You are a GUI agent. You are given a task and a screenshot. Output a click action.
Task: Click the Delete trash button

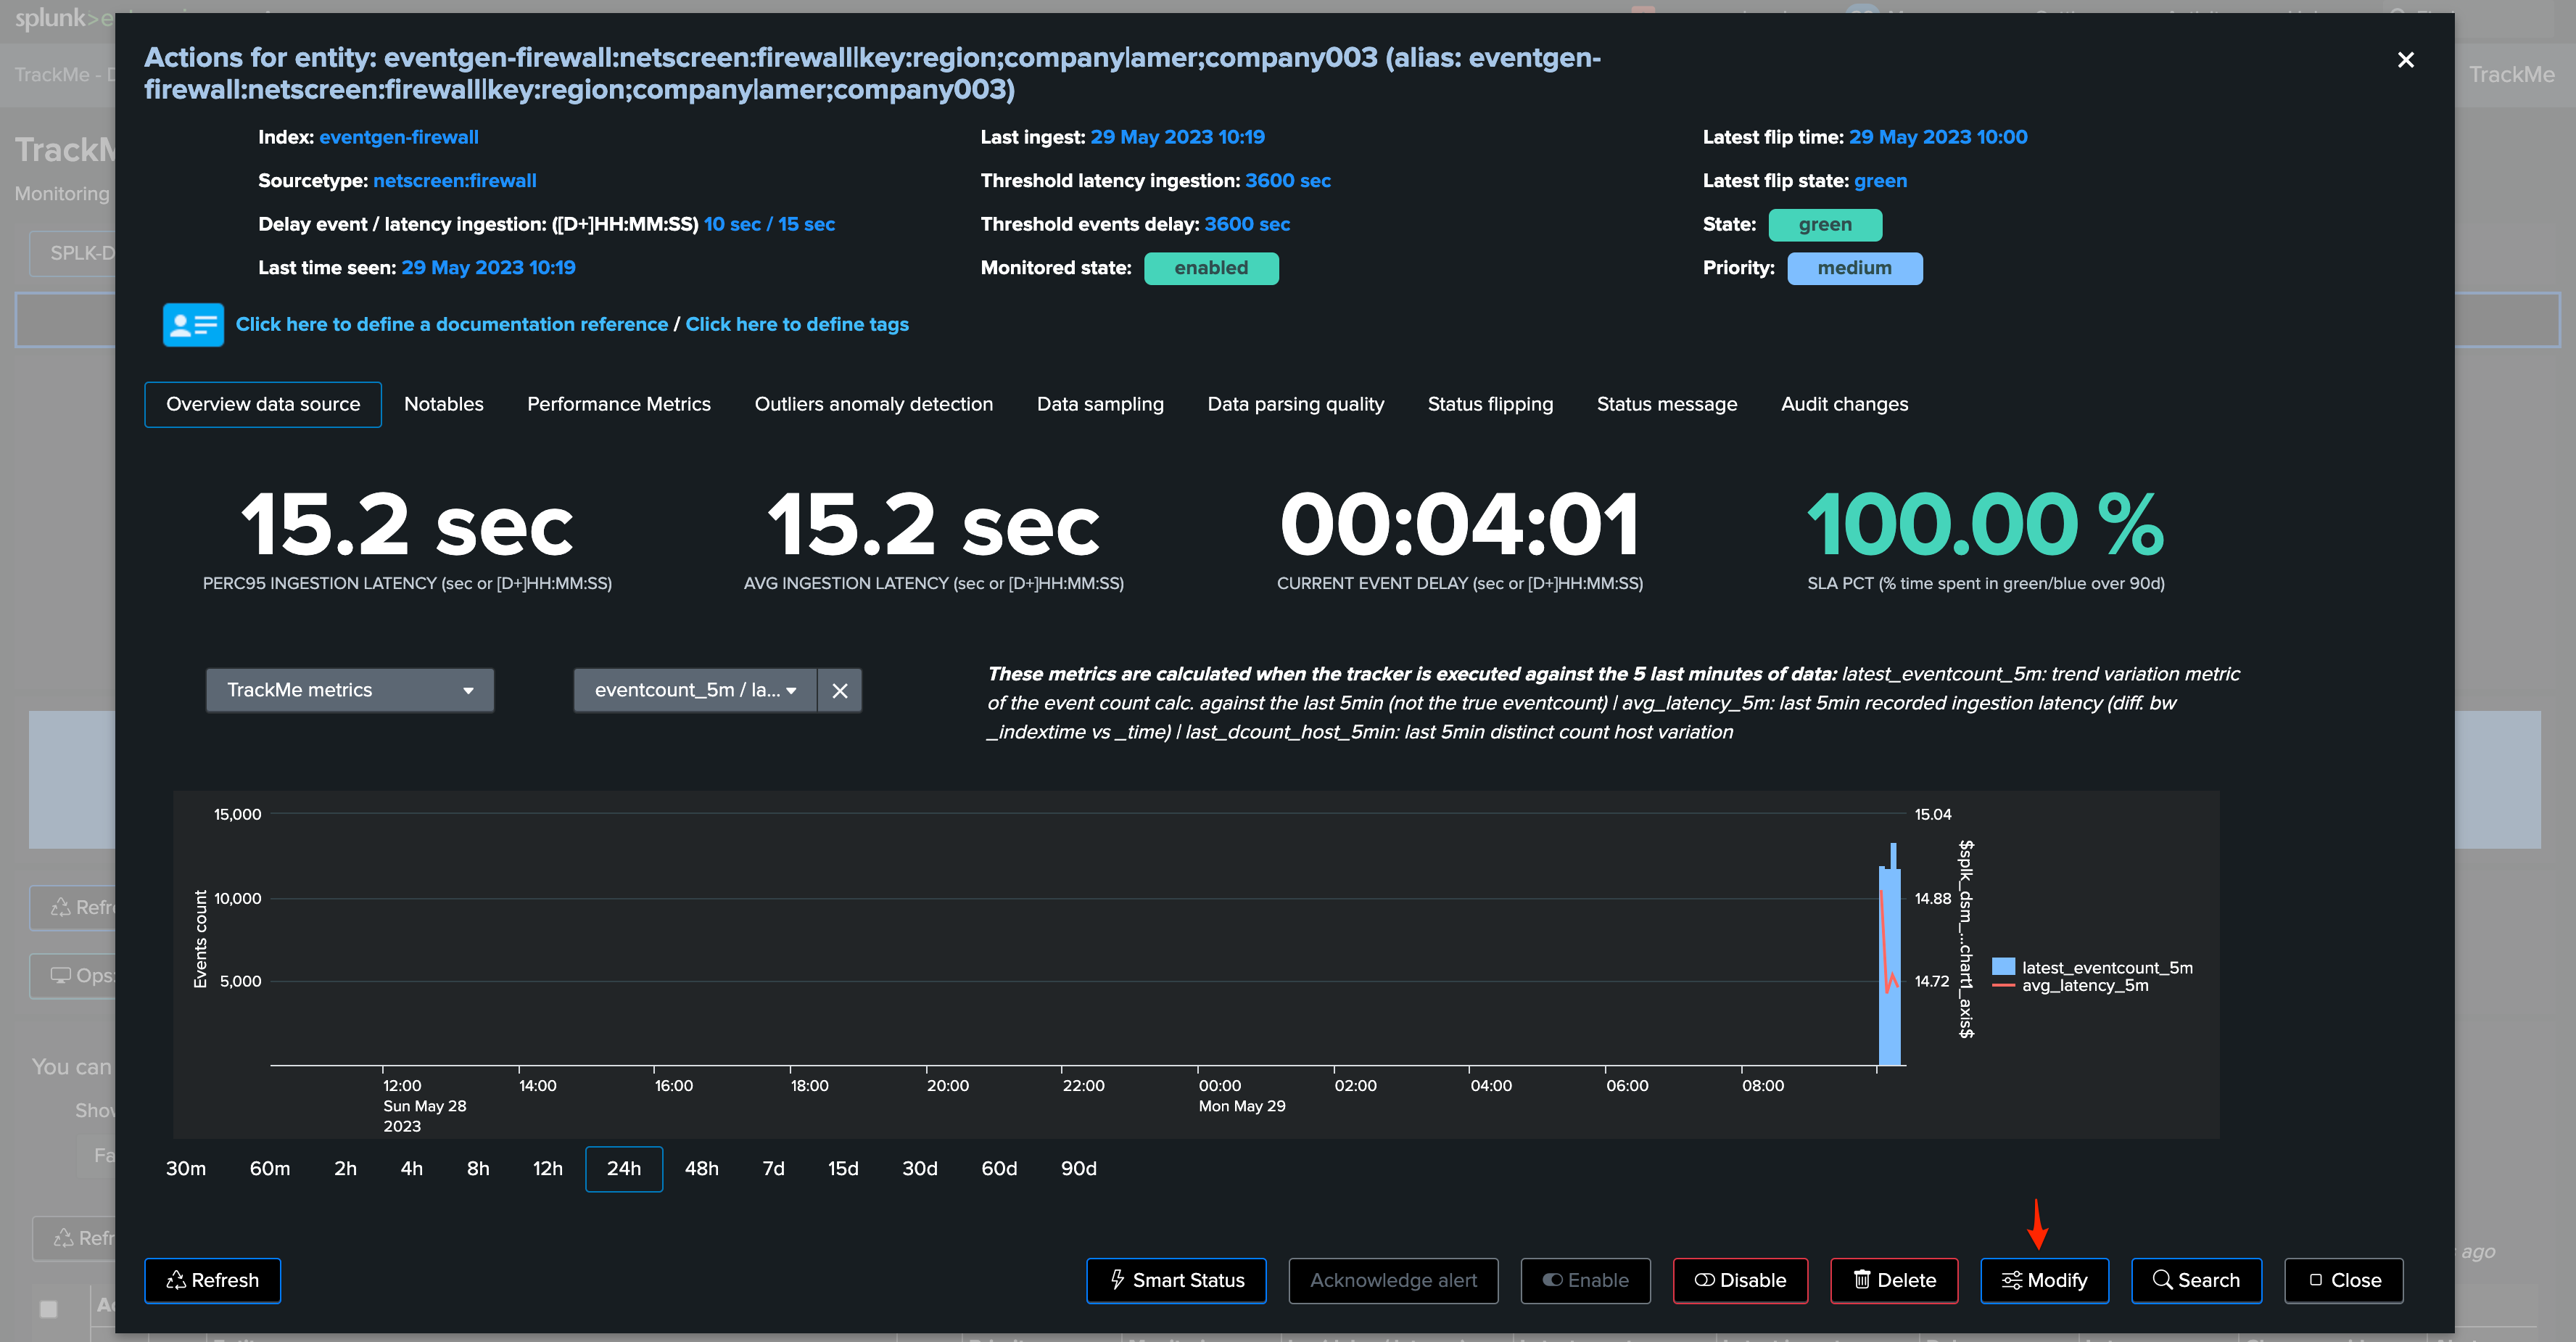pyautogui.click(x=1894, y=1280)
